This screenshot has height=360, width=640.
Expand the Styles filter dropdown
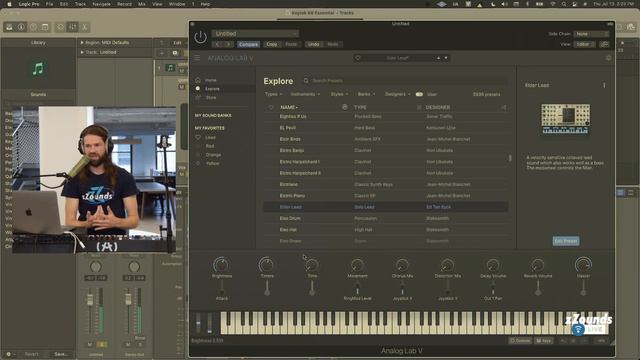pos(339,94)
